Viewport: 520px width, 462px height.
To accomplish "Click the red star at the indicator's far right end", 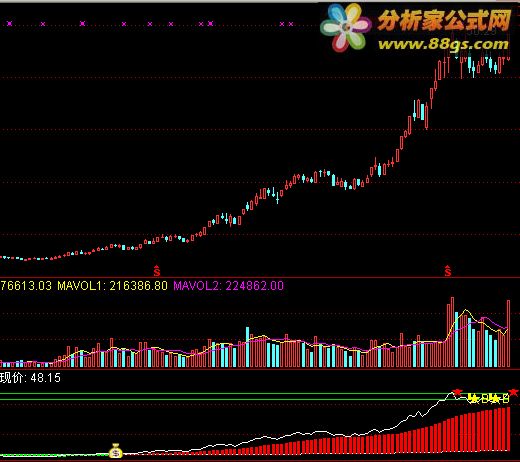I will [514, 392].
